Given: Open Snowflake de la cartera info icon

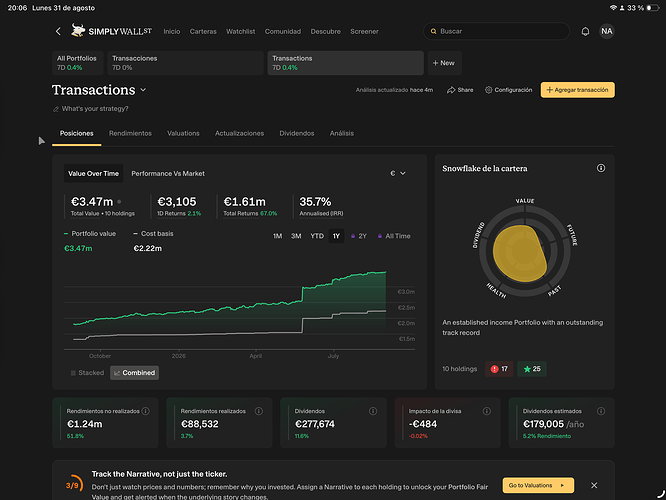Looking at the screenshot, I should pos(601,168).
